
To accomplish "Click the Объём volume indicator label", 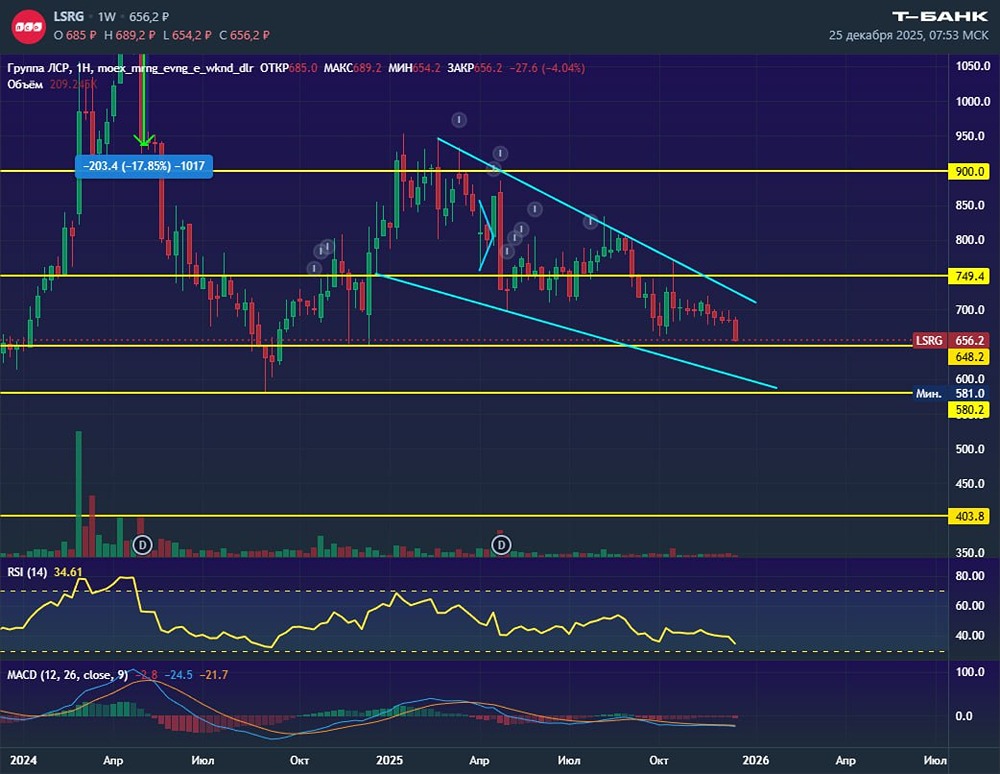I will point(25,84).
